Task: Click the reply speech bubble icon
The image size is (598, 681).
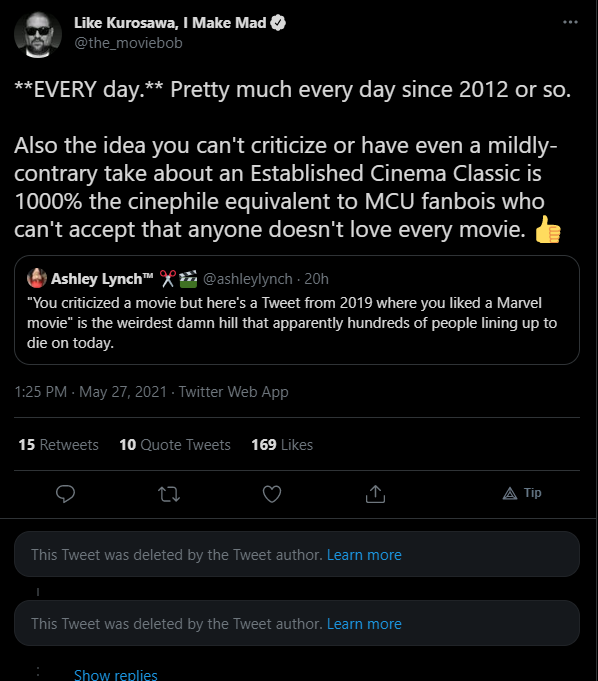Action: (66, 494)
